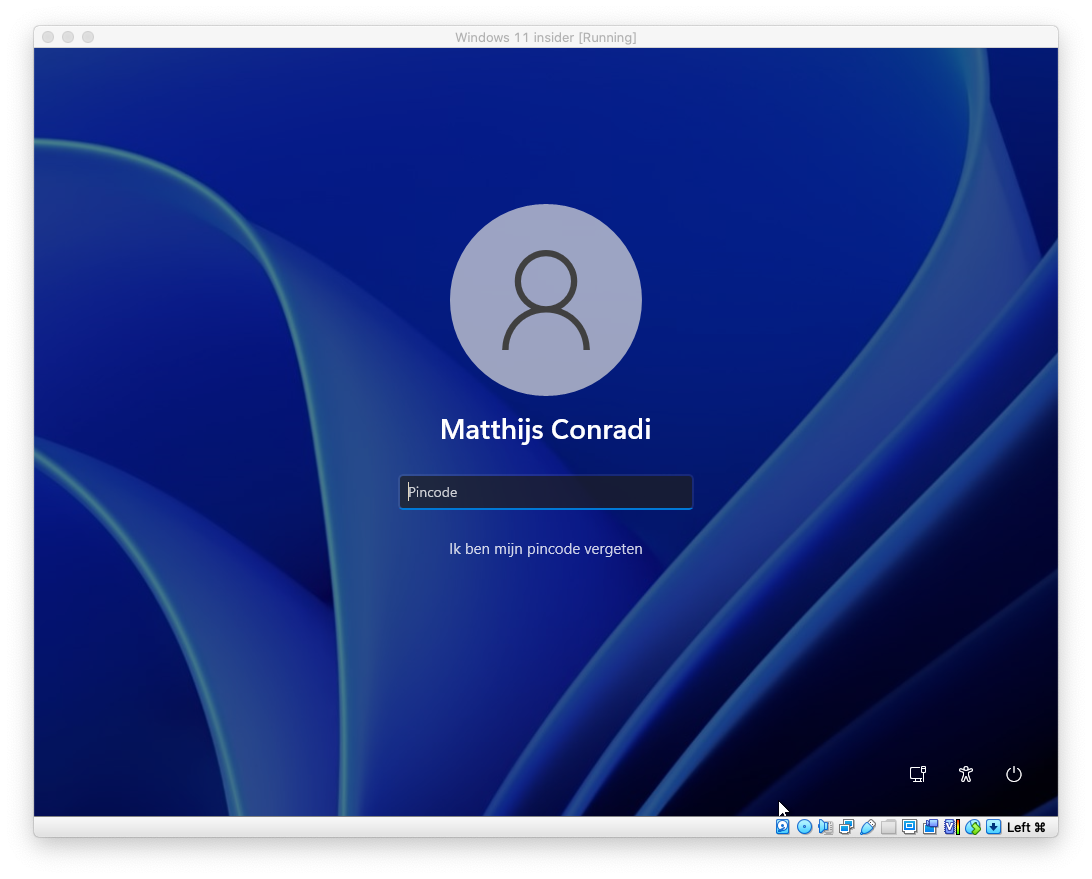This screenshot has height=879, width=1092.
Task: Click the user avatar picture
Action: pos(545,300)
